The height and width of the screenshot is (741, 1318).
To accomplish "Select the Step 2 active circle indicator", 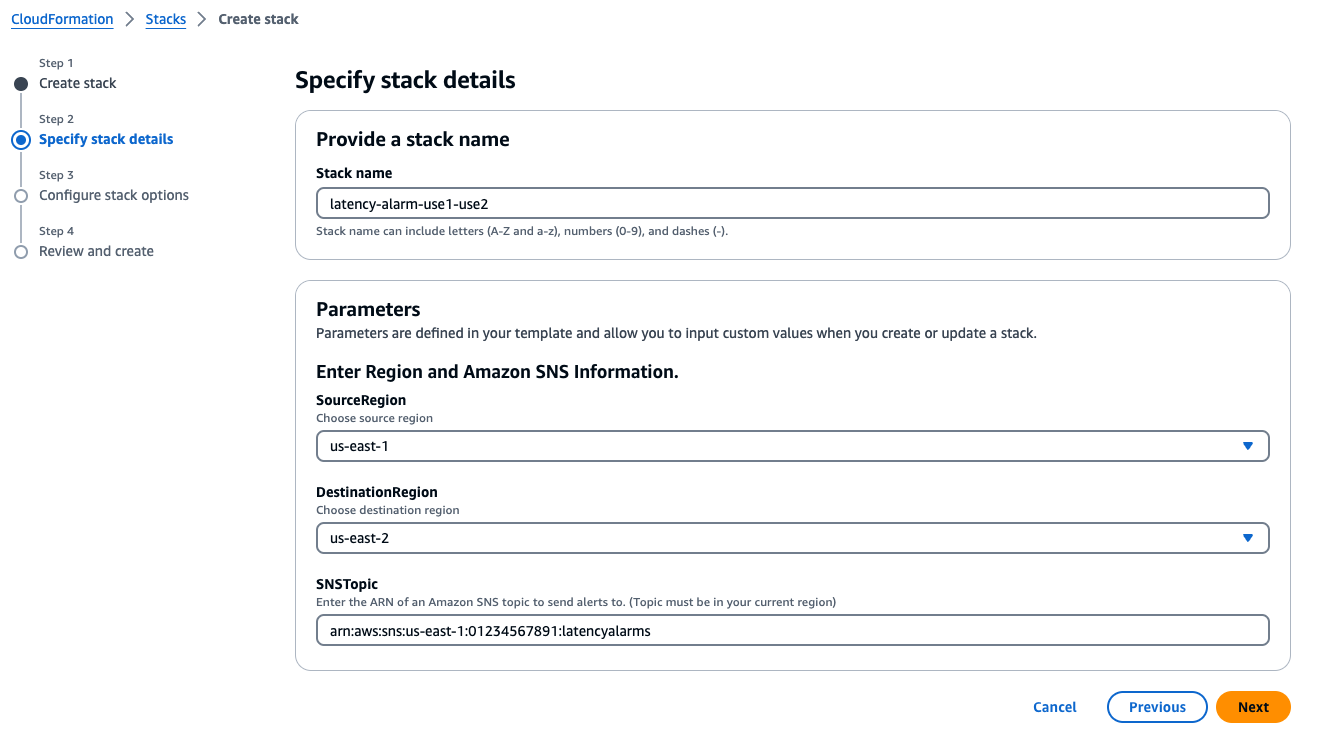I will click(21, 140).
